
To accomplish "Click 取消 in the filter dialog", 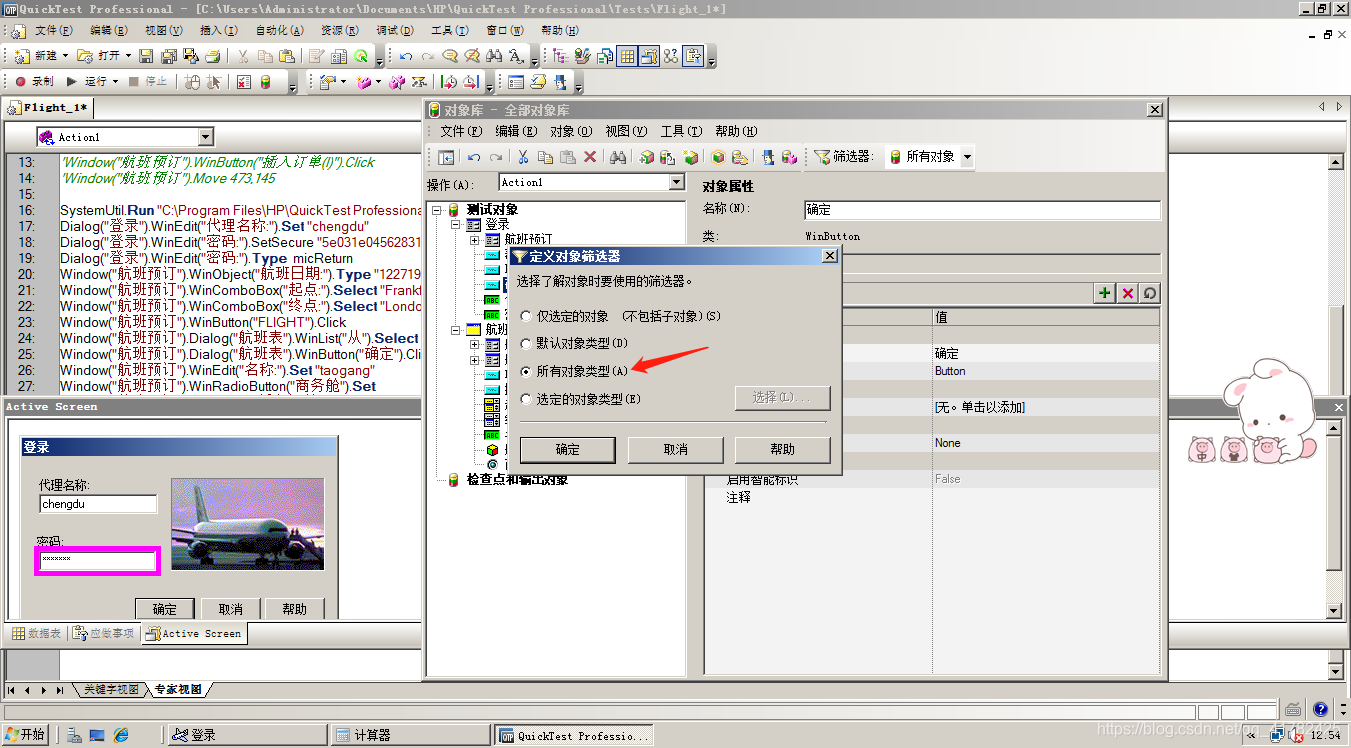I will 676,450.
